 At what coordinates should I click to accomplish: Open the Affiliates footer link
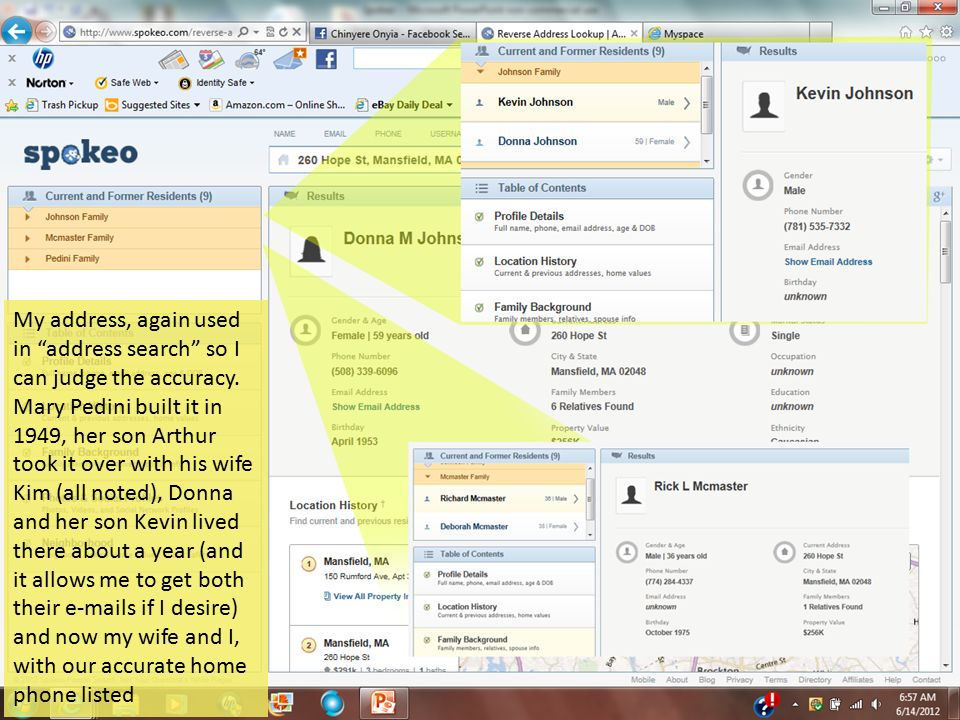[857, 680]
